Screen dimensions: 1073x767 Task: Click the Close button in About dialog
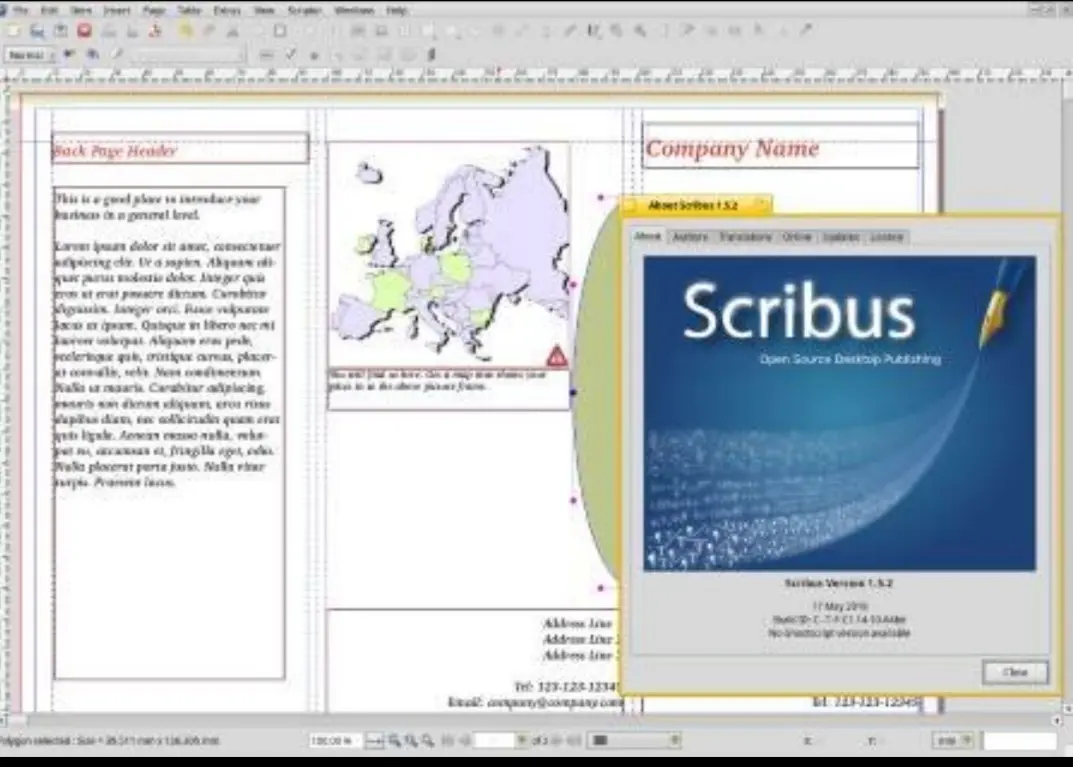(x=1015, y=673)
